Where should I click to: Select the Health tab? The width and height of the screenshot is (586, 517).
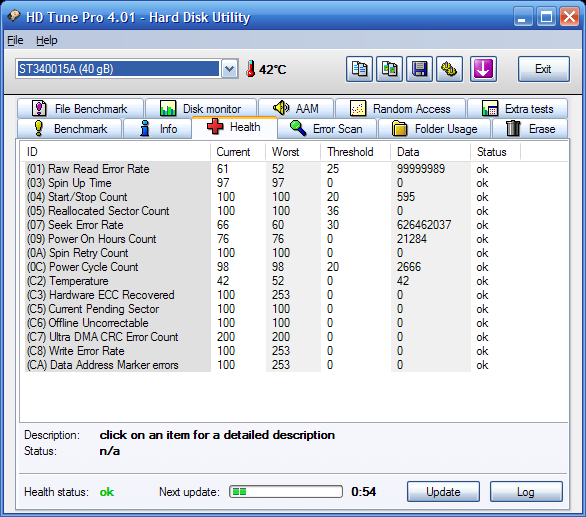(234, 127)
